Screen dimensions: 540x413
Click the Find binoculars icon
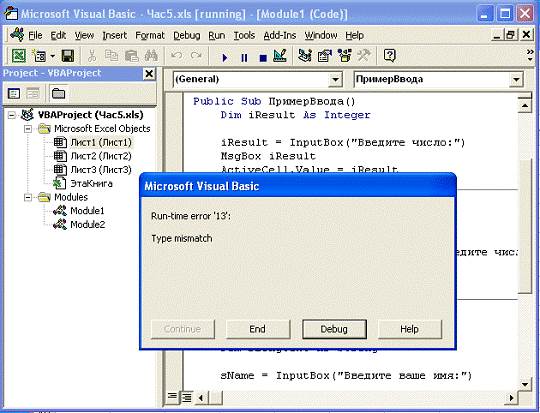pos(151,55)
